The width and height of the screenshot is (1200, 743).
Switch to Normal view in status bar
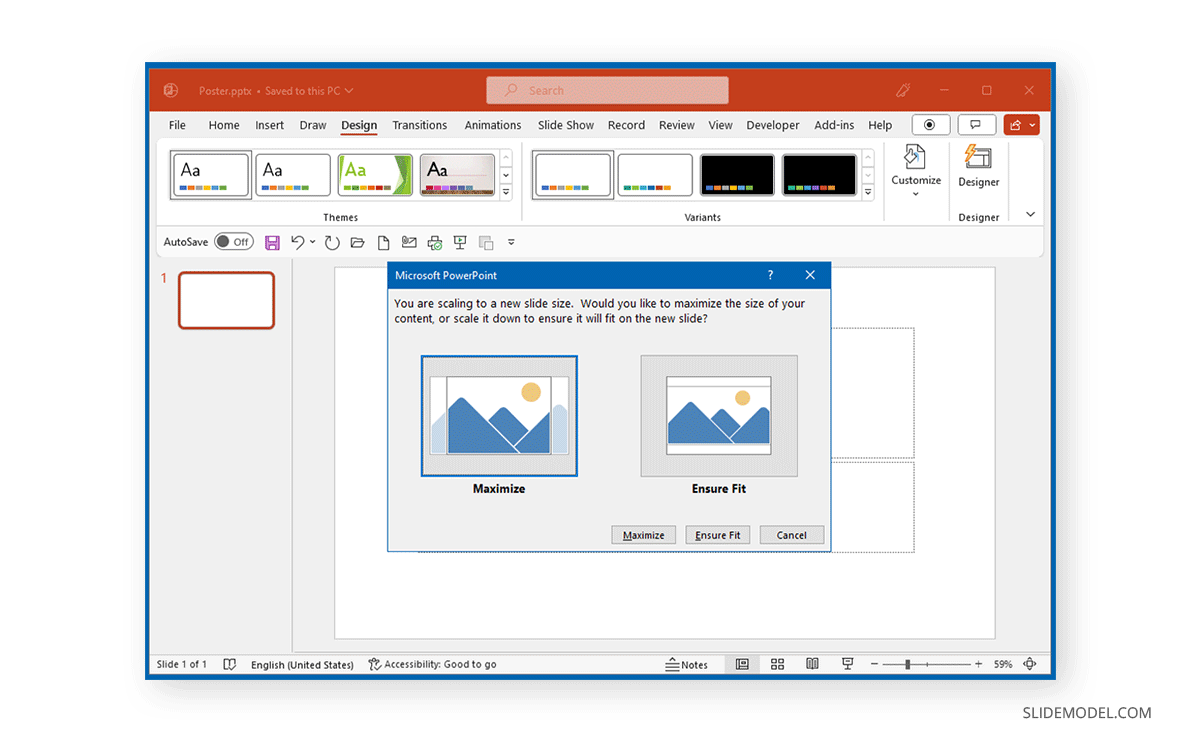tap(742, 664)
